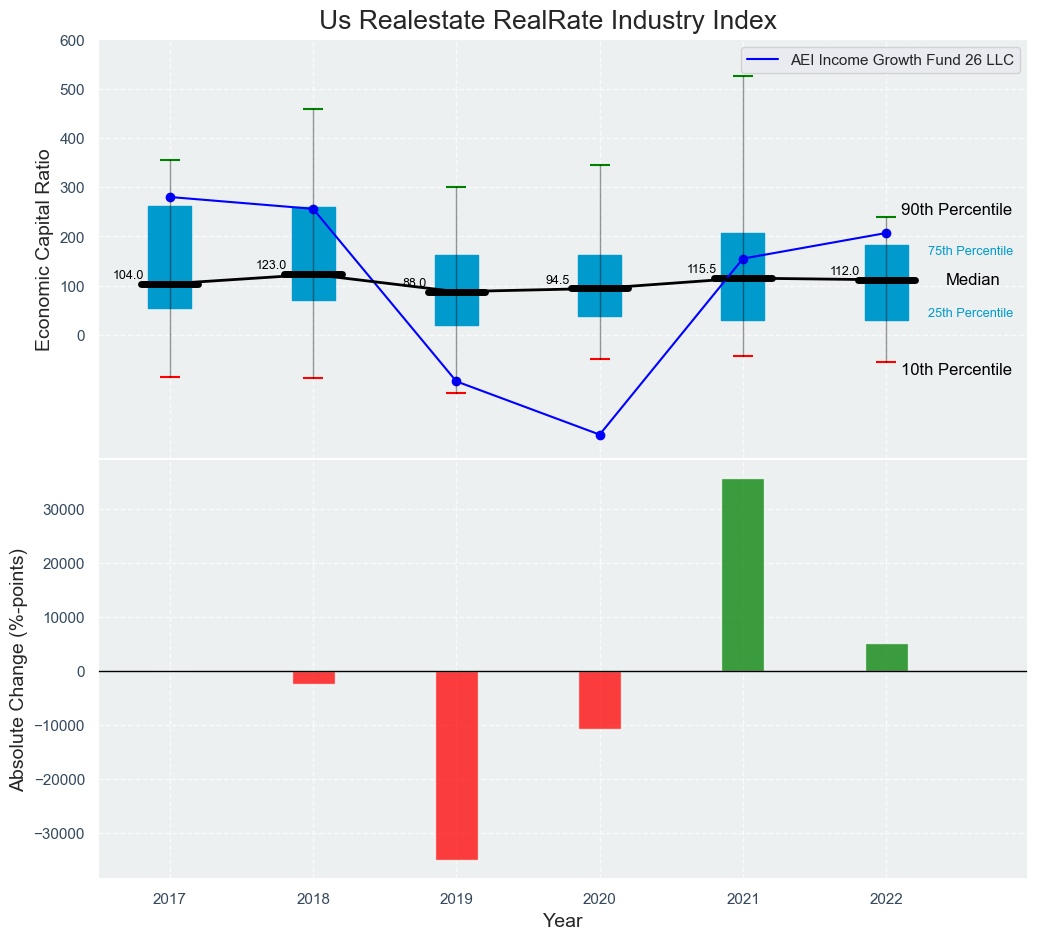Click the blue data point for 2020

click(x=600, y=435)
